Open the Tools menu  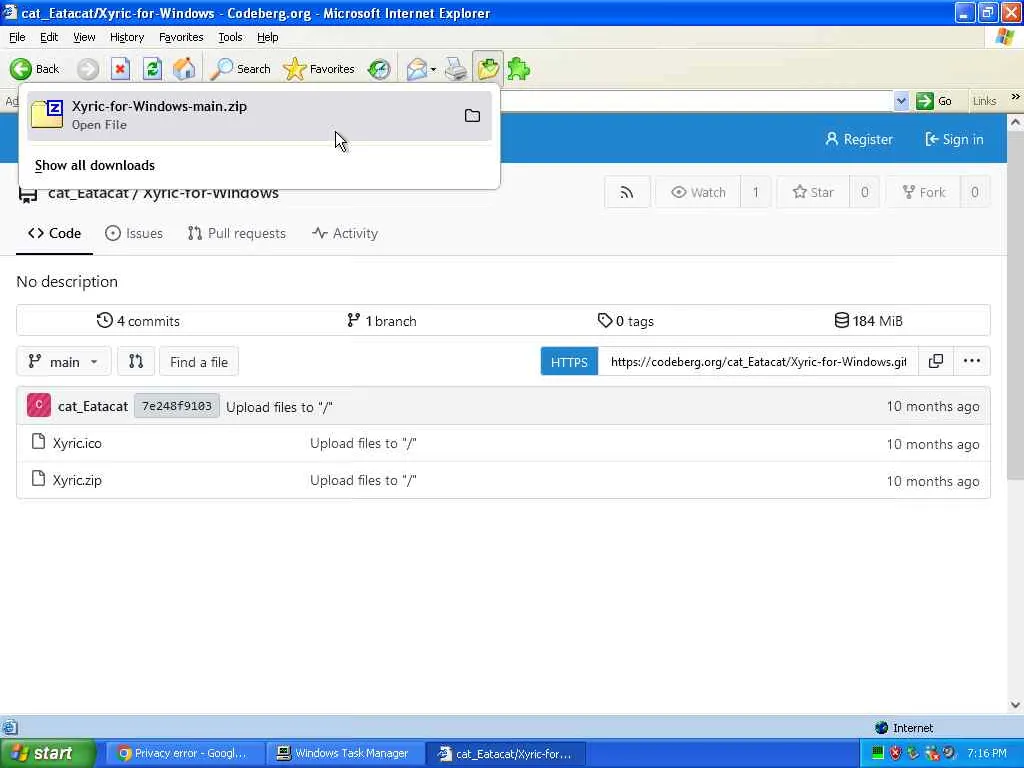click(230, 37)
